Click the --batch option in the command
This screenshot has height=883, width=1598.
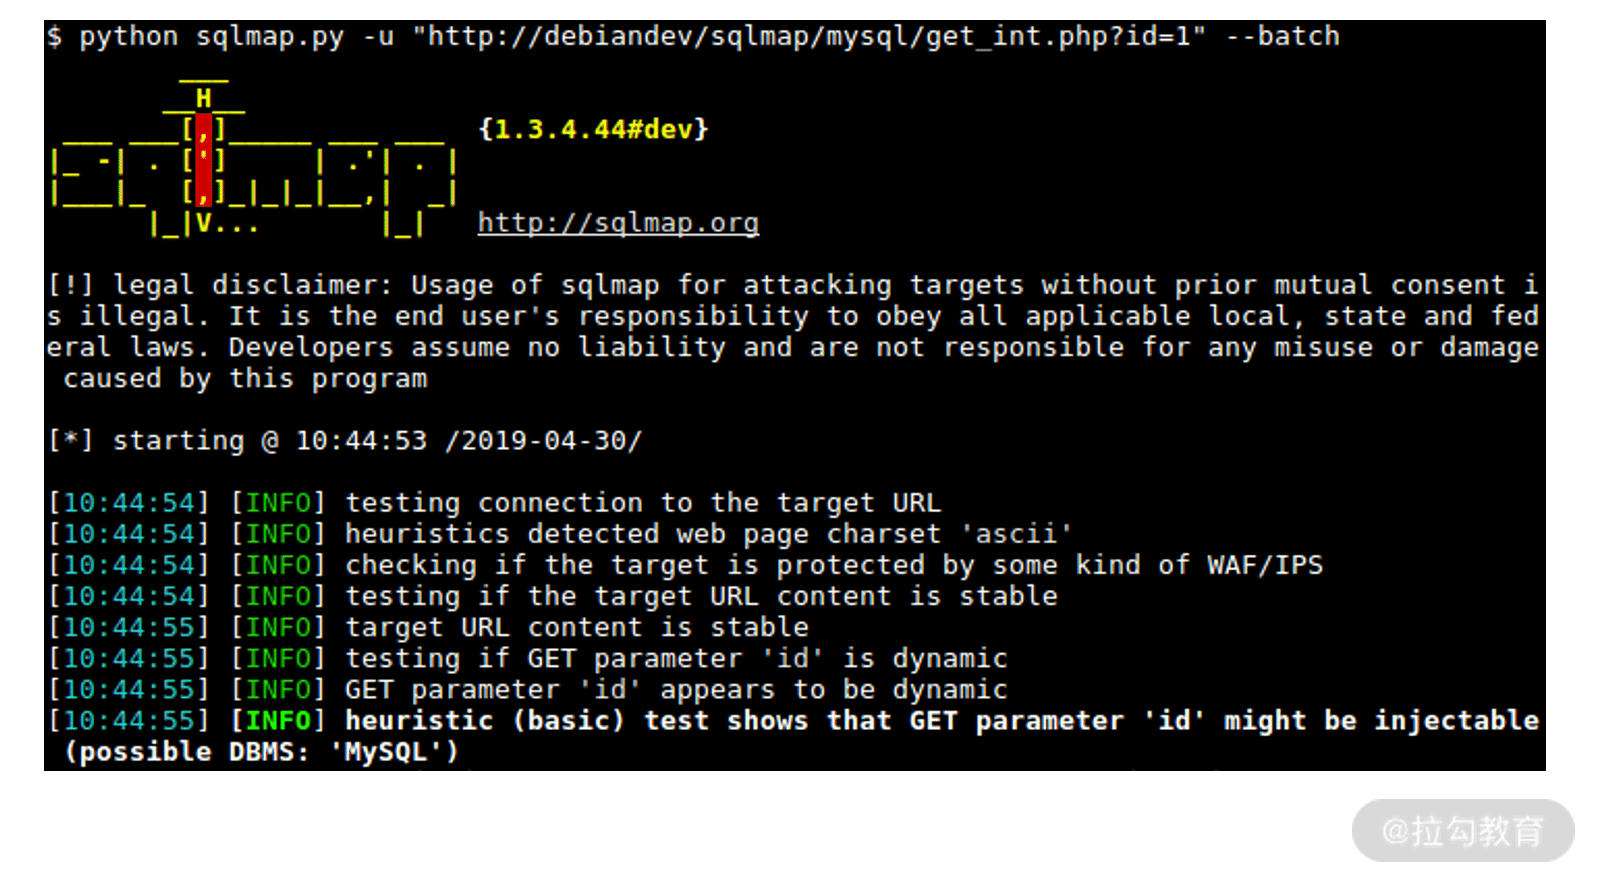click(x=1283, y=37)
